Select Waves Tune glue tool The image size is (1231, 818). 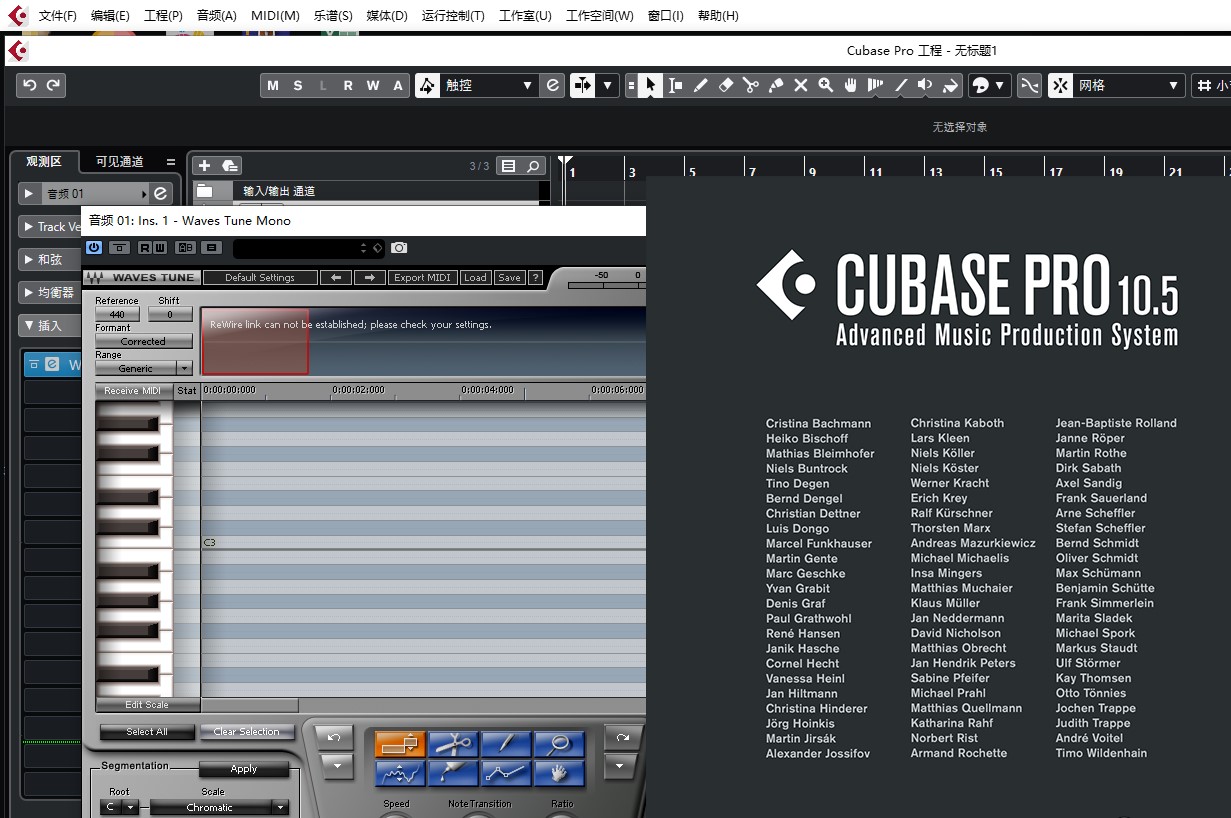tap(453, 773)
